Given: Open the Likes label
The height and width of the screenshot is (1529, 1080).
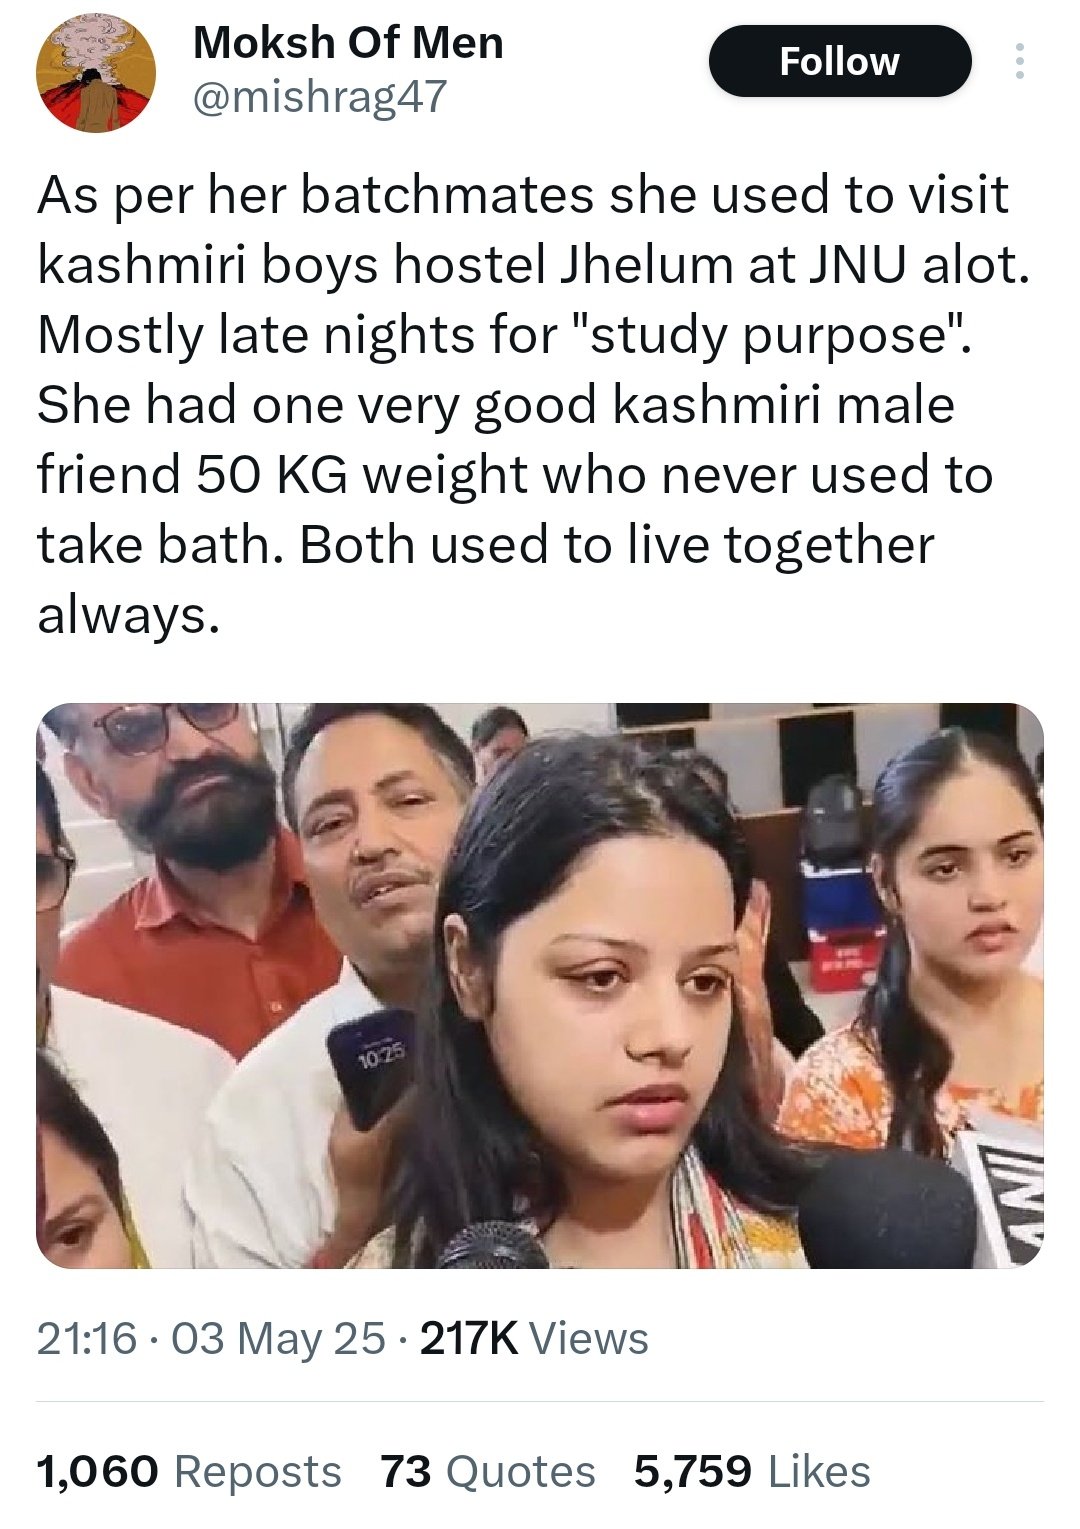Looking at the screenshot, I should [x=819, y=1472].
